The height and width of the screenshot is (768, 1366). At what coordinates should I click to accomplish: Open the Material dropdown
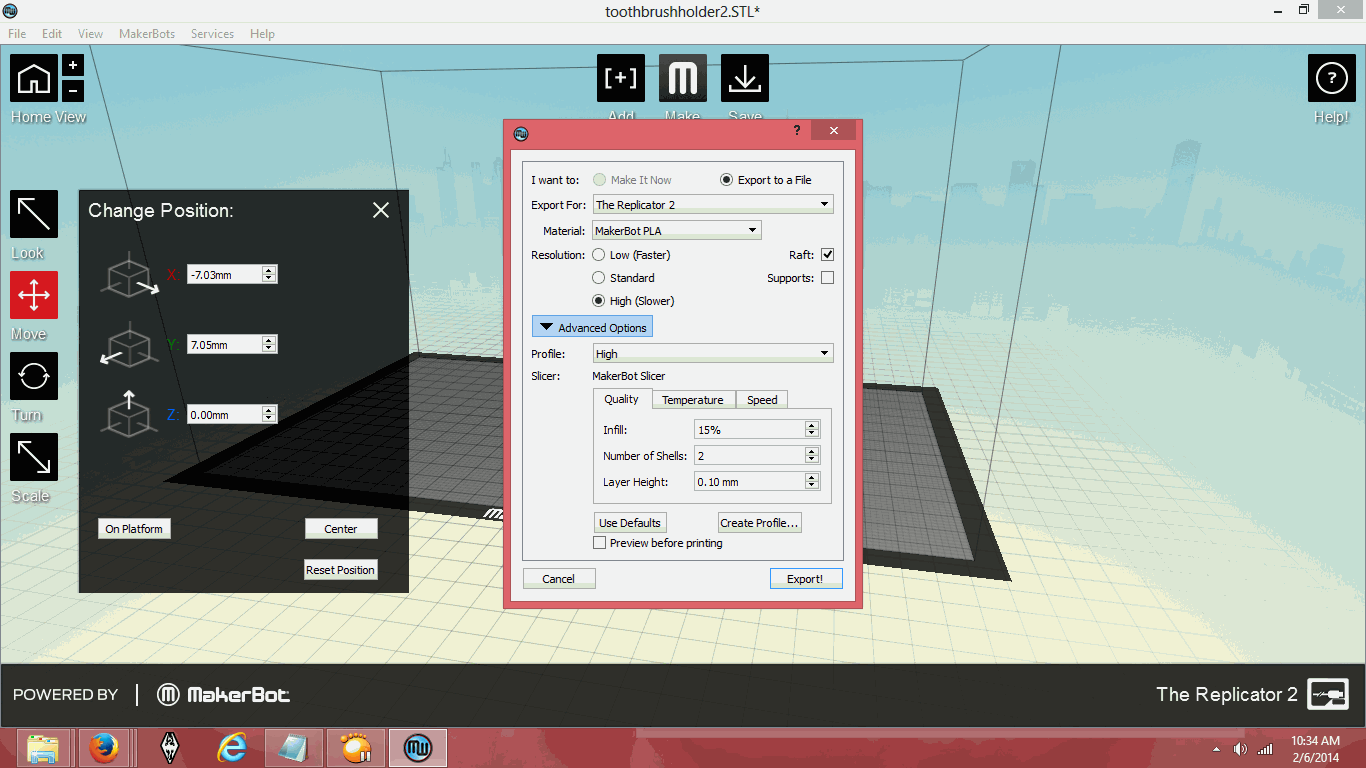[x=677, y=231]
